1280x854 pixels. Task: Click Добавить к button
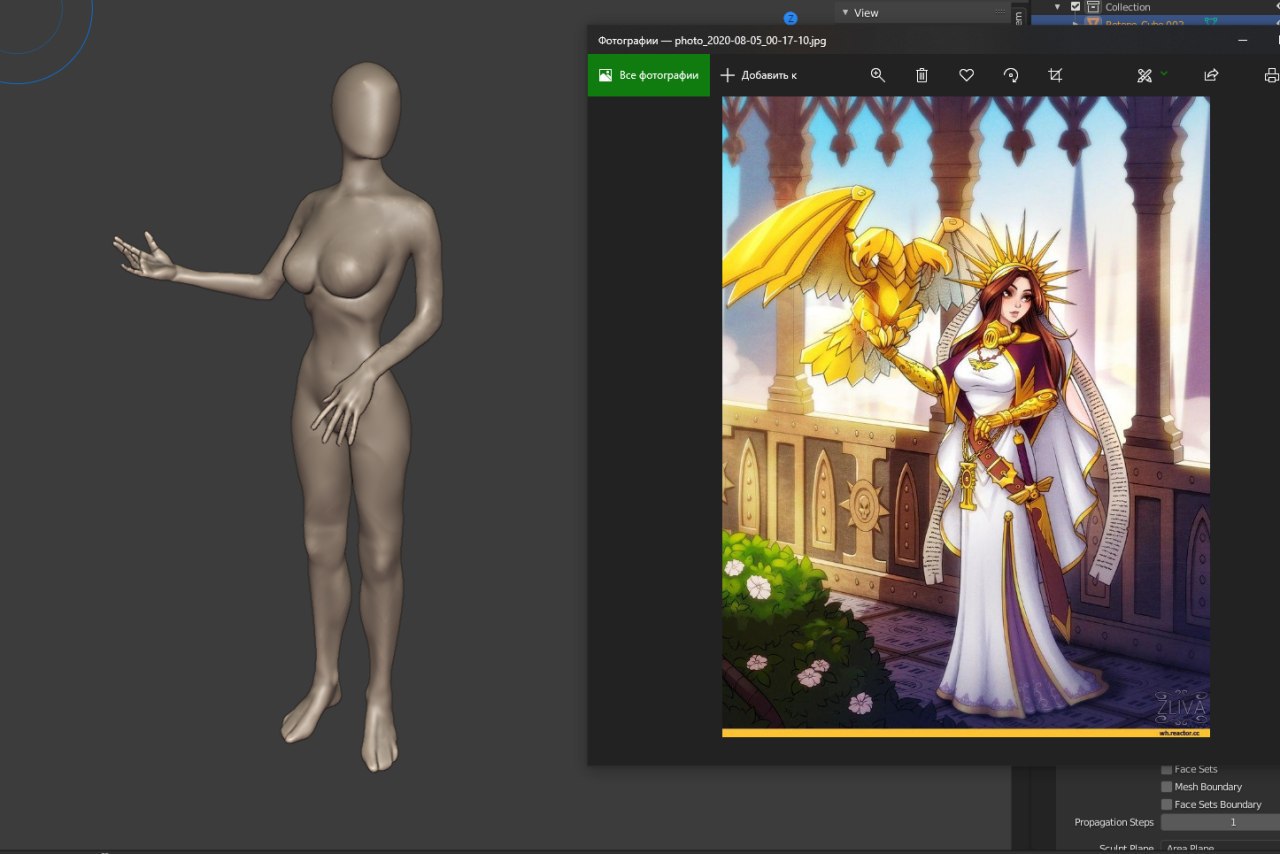point(759,75)
